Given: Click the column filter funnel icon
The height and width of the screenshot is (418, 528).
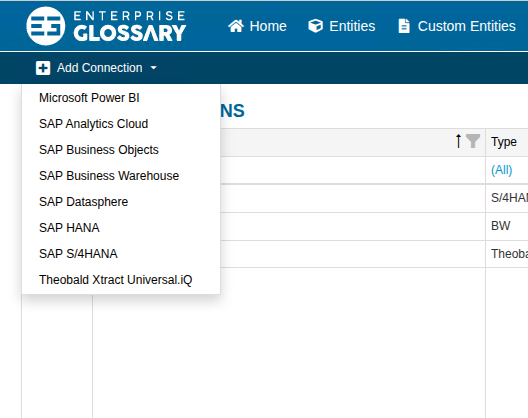Looking at the screenshot, I should pyautogui.click(x=473, y=141).
